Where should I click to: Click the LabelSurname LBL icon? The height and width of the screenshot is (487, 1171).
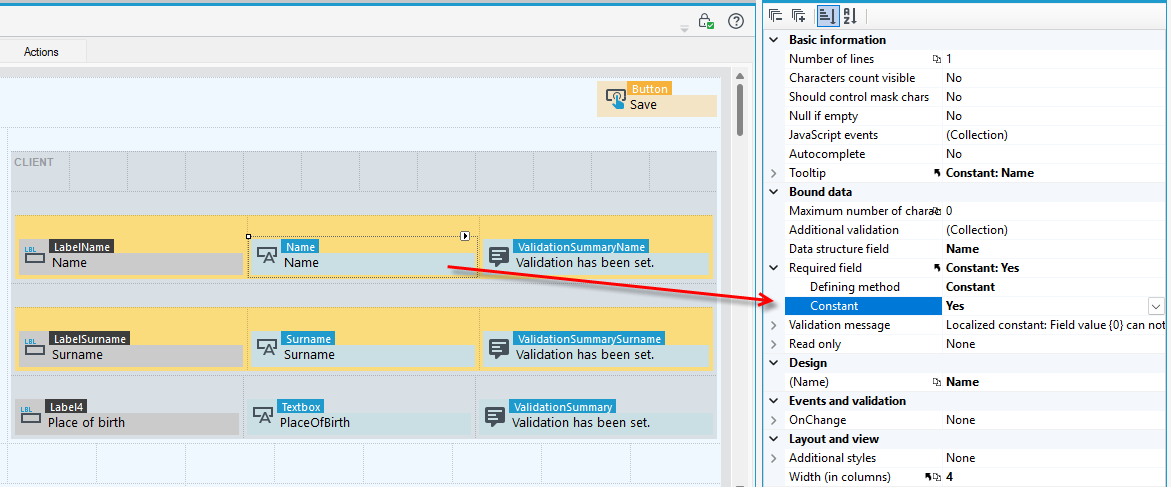(33, 347)
